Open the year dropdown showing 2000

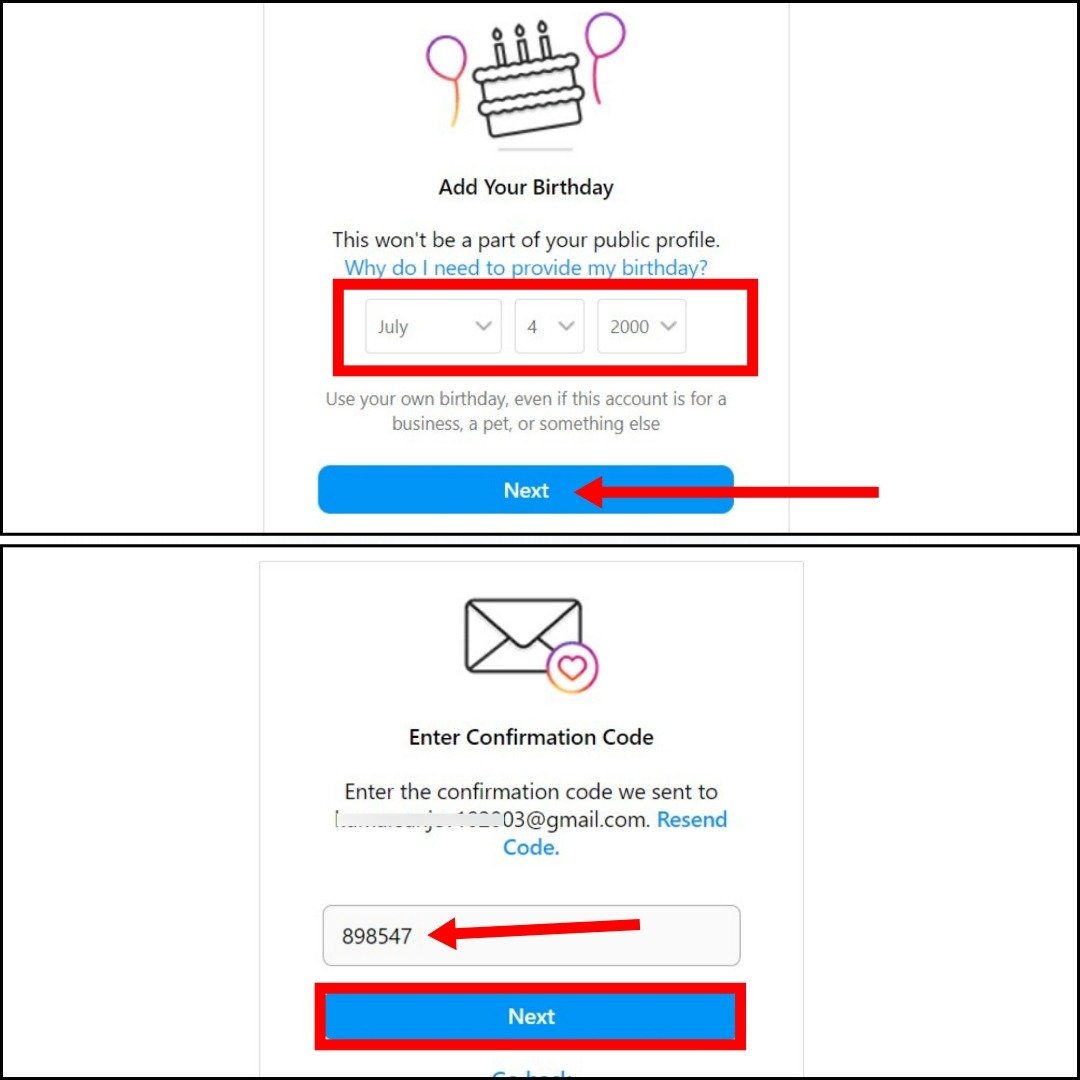click(x=642, y=326)
